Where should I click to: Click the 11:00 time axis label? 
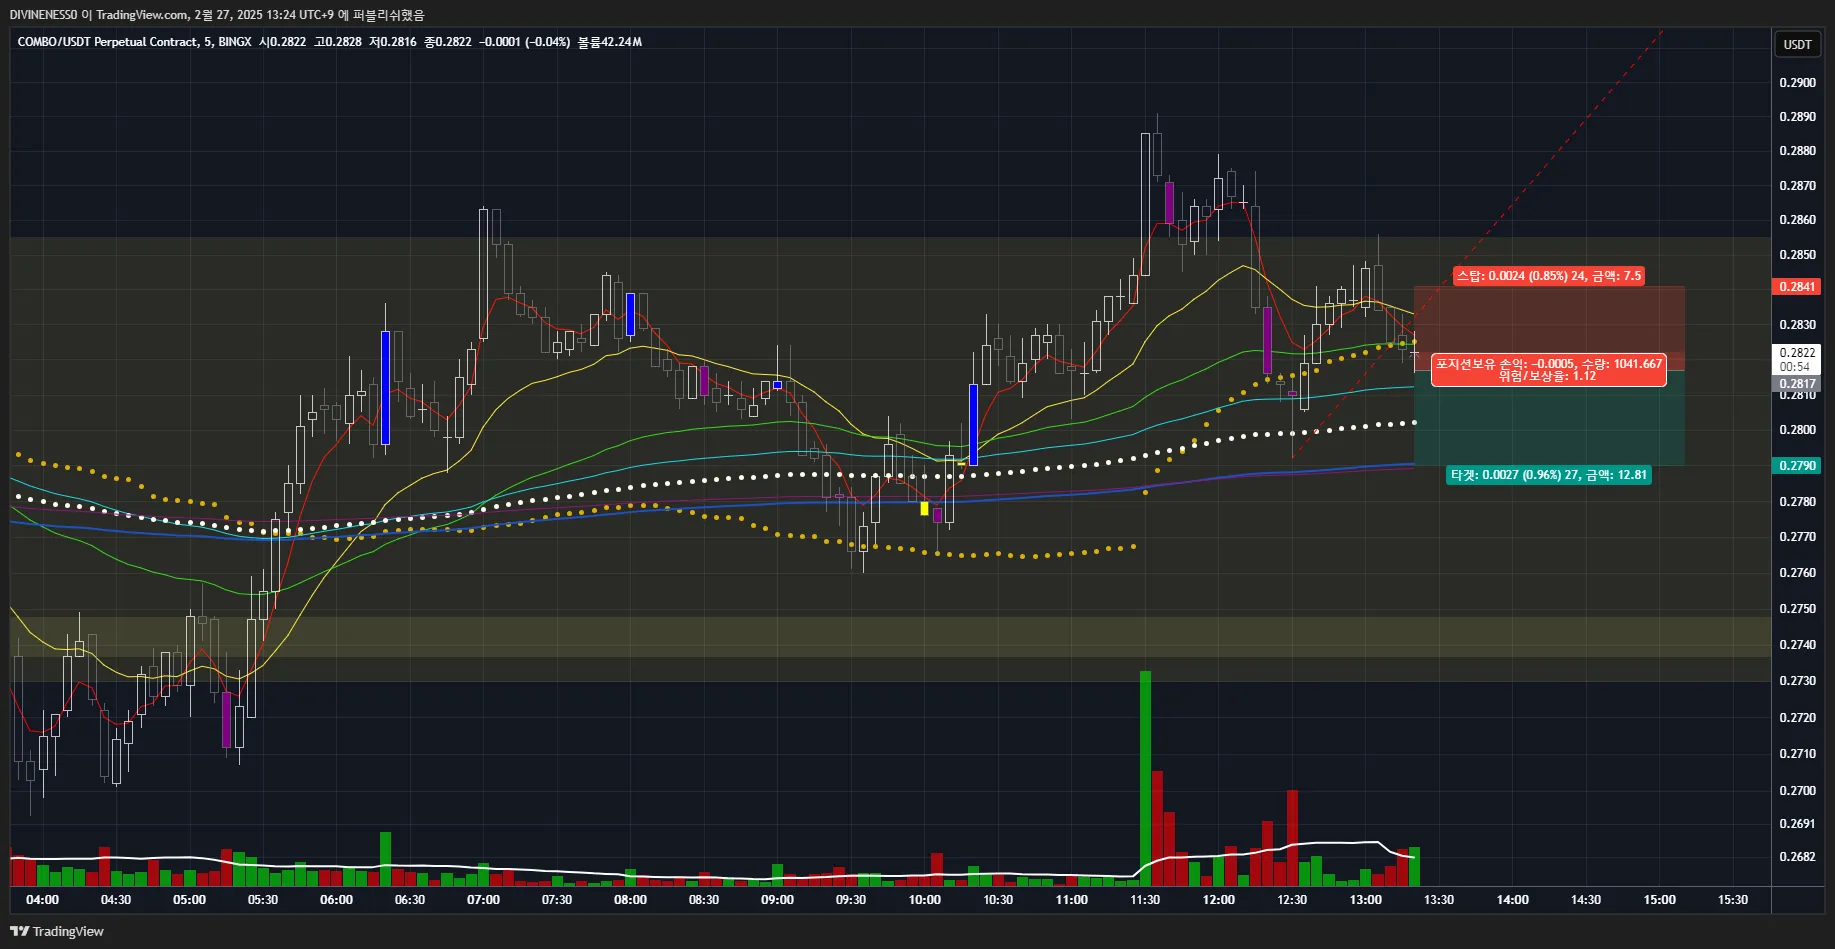(x=1071, y=900)
